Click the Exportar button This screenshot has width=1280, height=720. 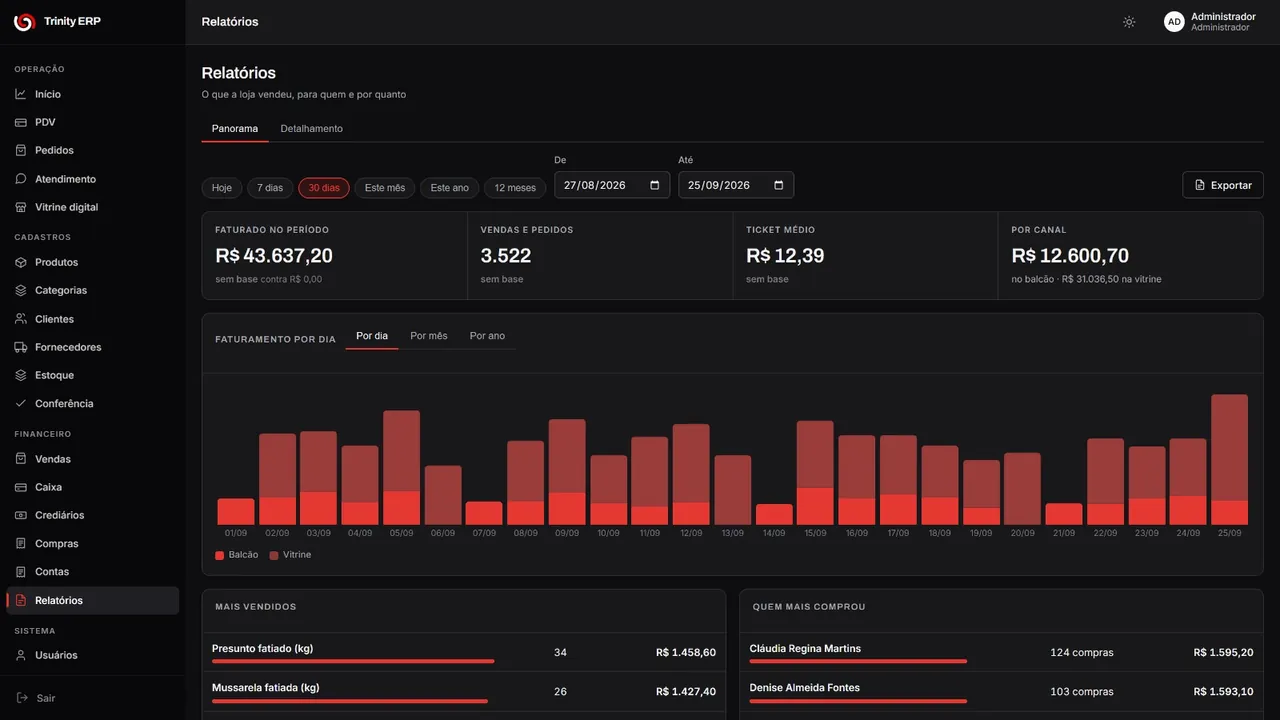coord(1223,185)
